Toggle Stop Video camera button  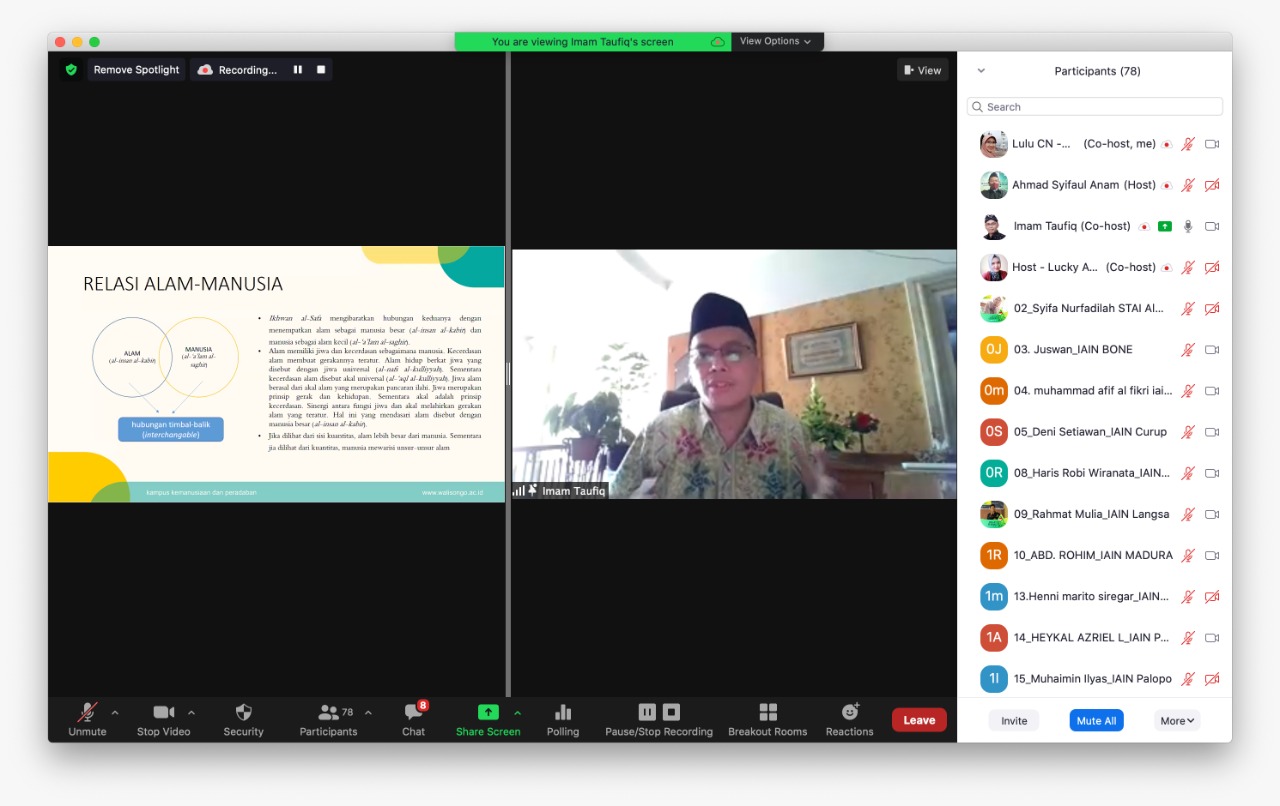(x=163, y=713)
